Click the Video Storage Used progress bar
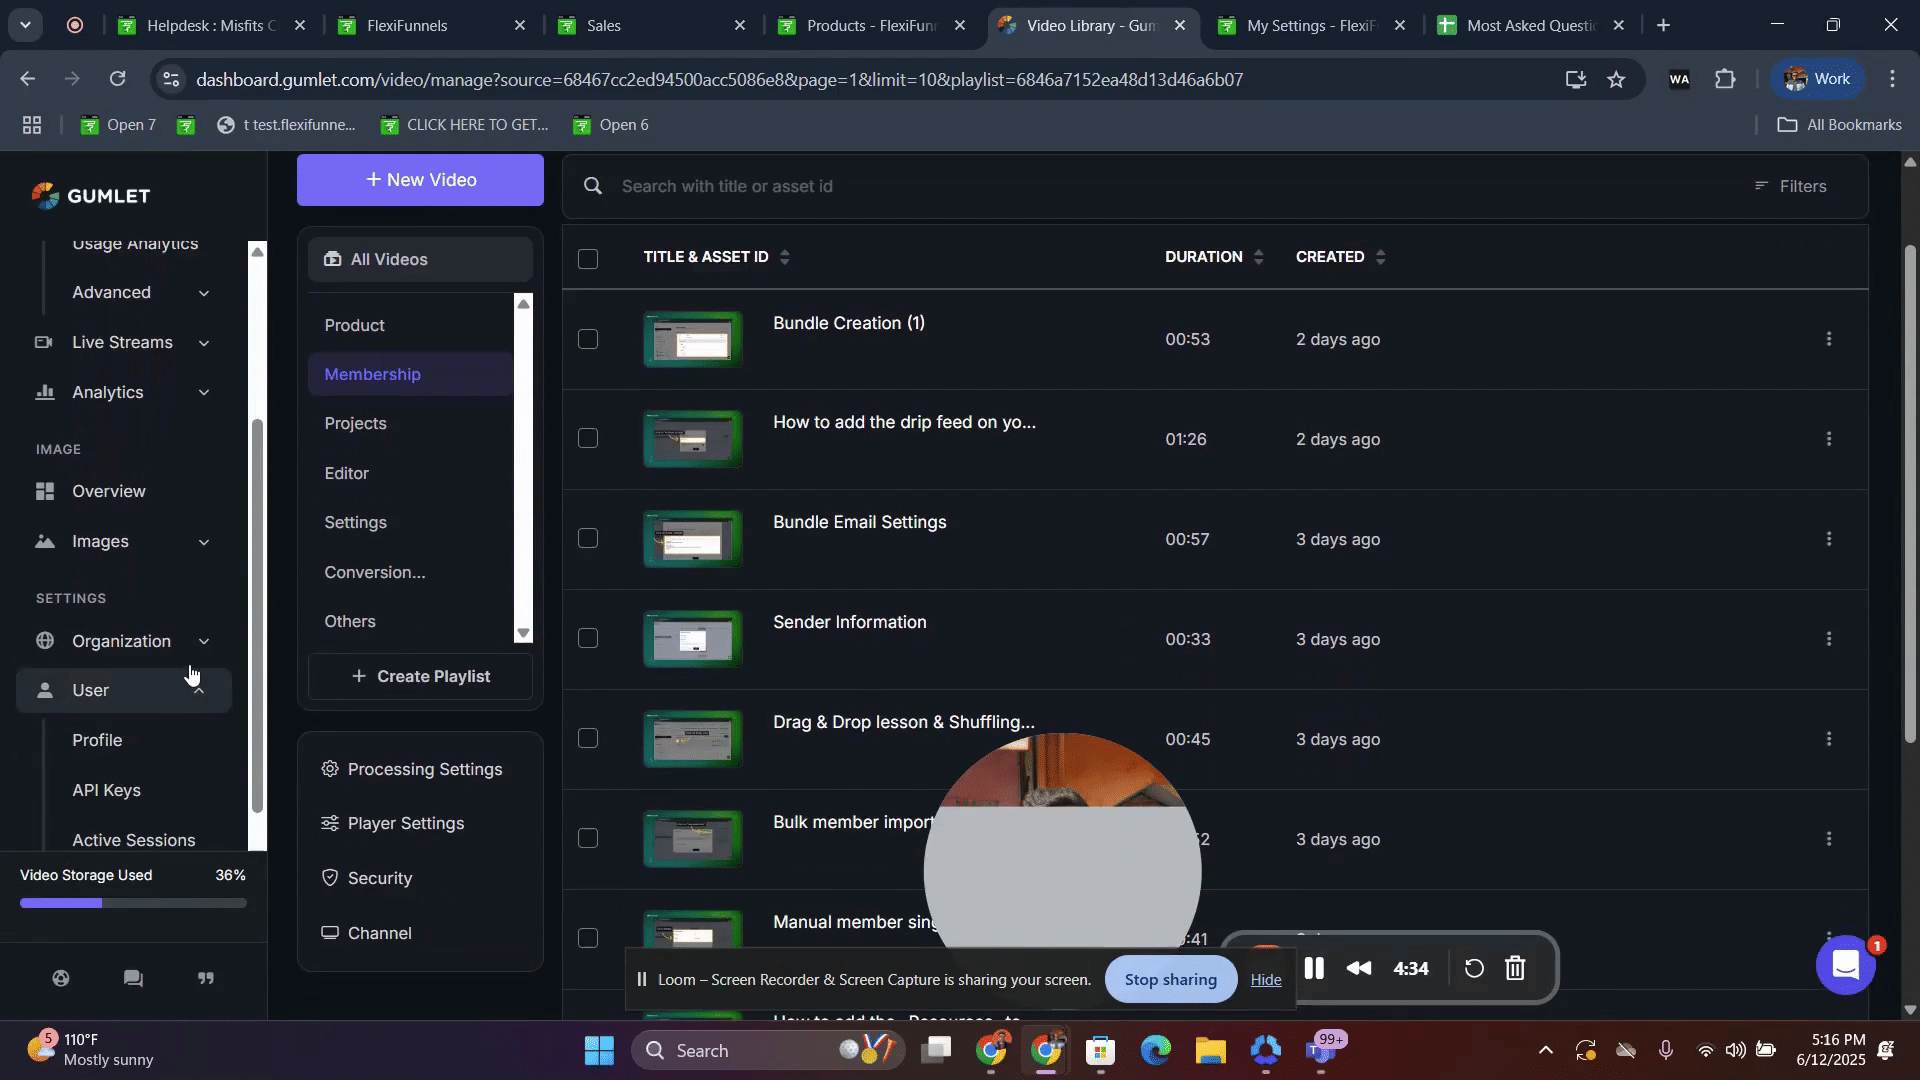The image size is (1920, 1080). coord(133,903)
